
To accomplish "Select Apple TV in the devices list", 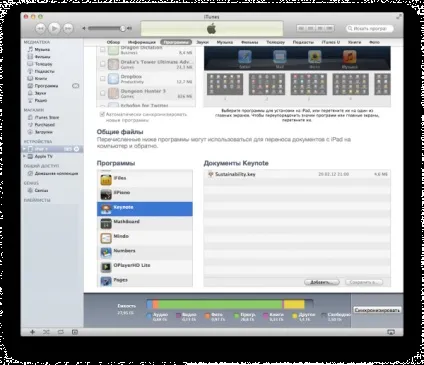I will click(x=44, y=156).
